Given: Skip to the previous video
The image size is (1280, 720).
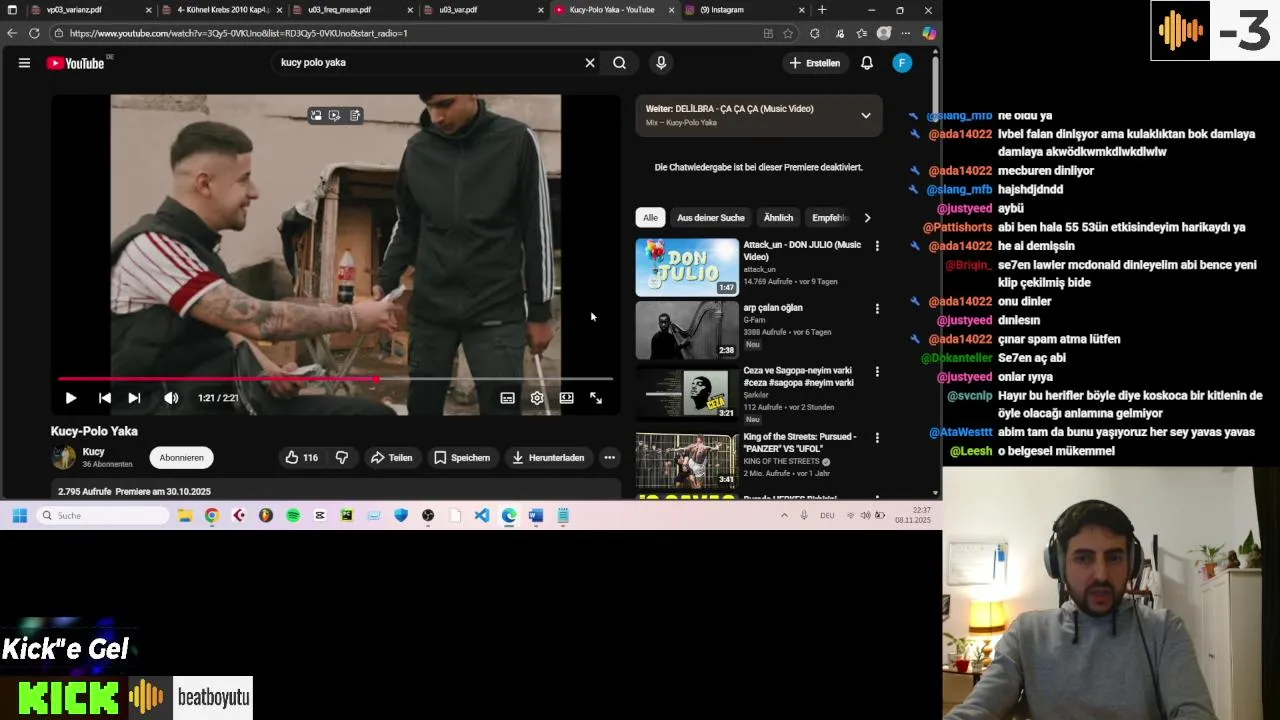Looking at the screenshot, I should click(x=104, y=398).
